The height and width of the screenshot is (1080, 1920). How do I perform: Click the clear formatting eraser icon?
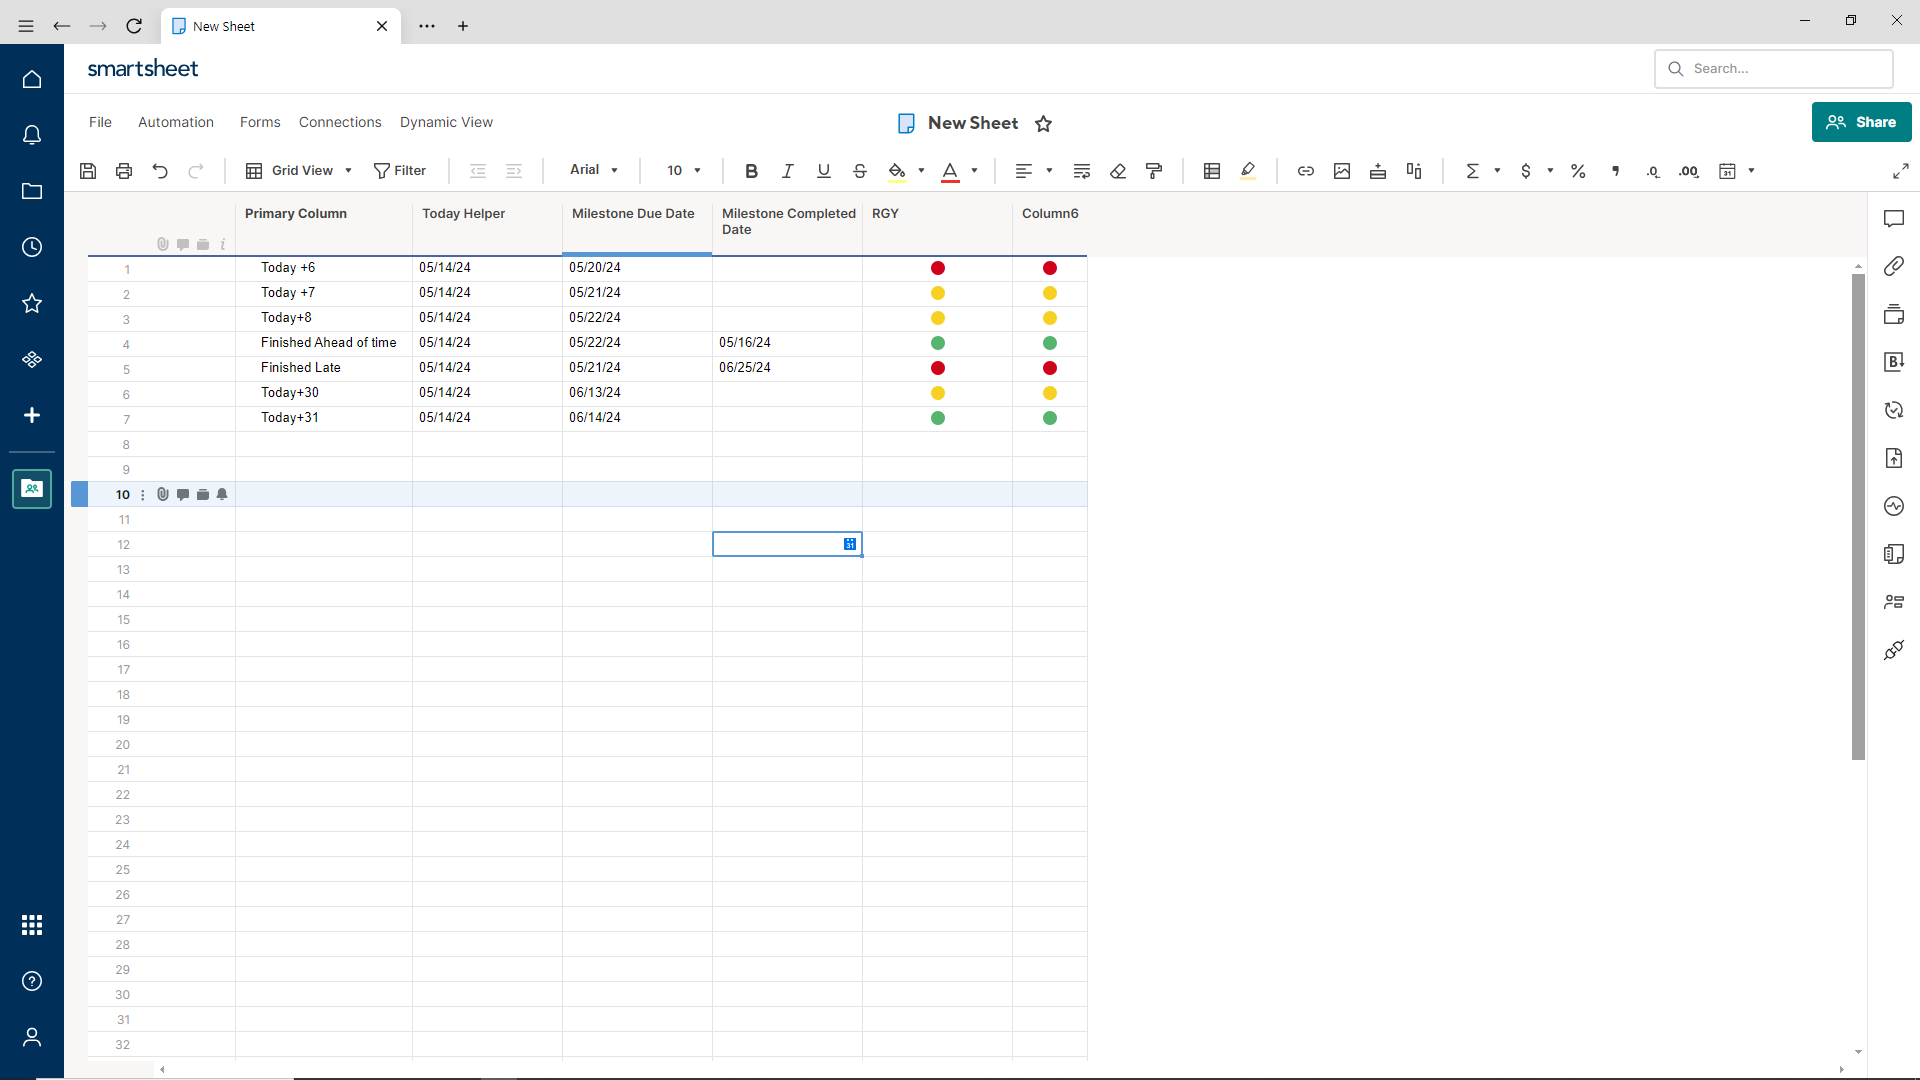(1118, 171)
